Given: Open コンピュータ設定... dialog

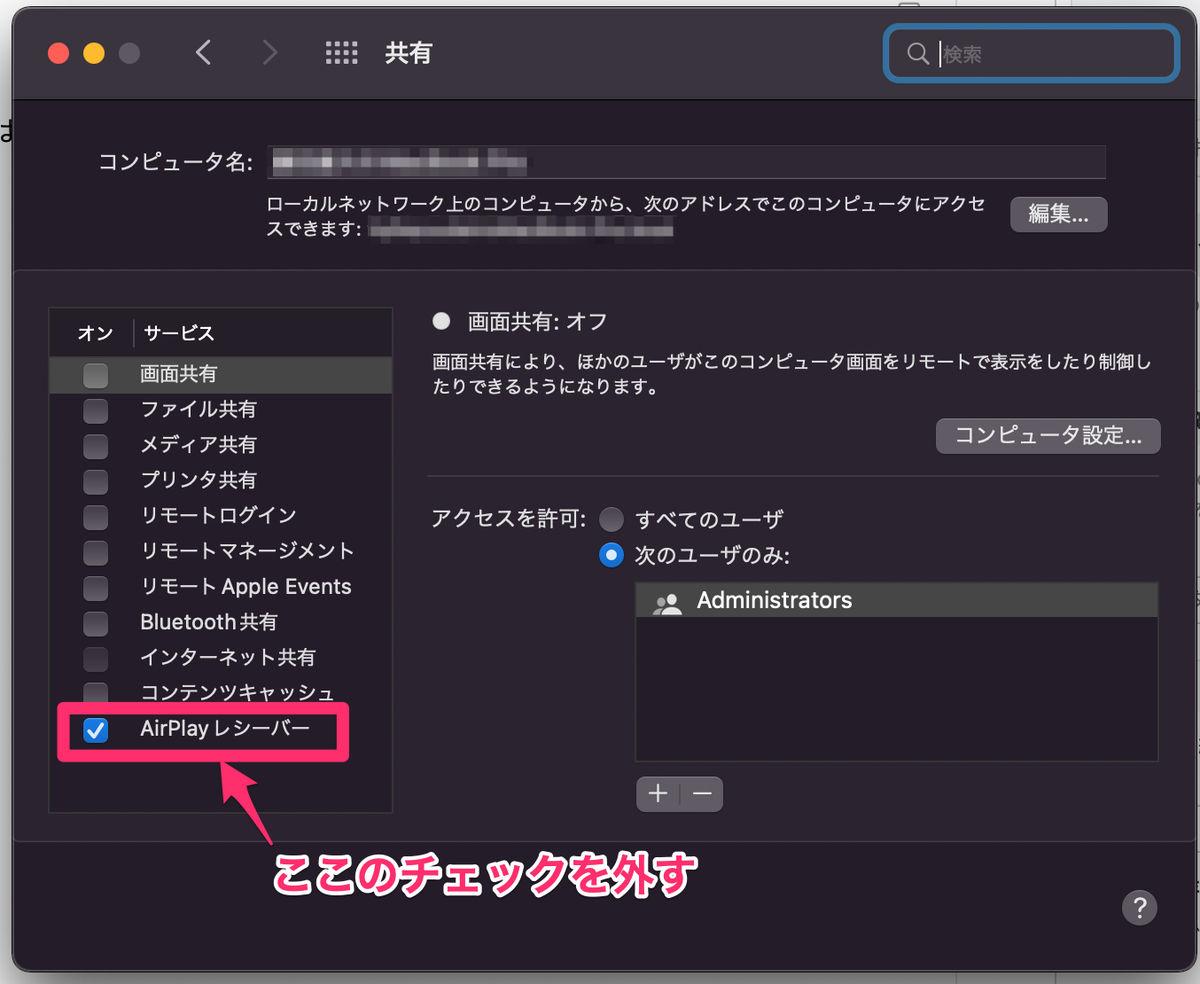Looking at the screenshot, I should (1047, 436).
